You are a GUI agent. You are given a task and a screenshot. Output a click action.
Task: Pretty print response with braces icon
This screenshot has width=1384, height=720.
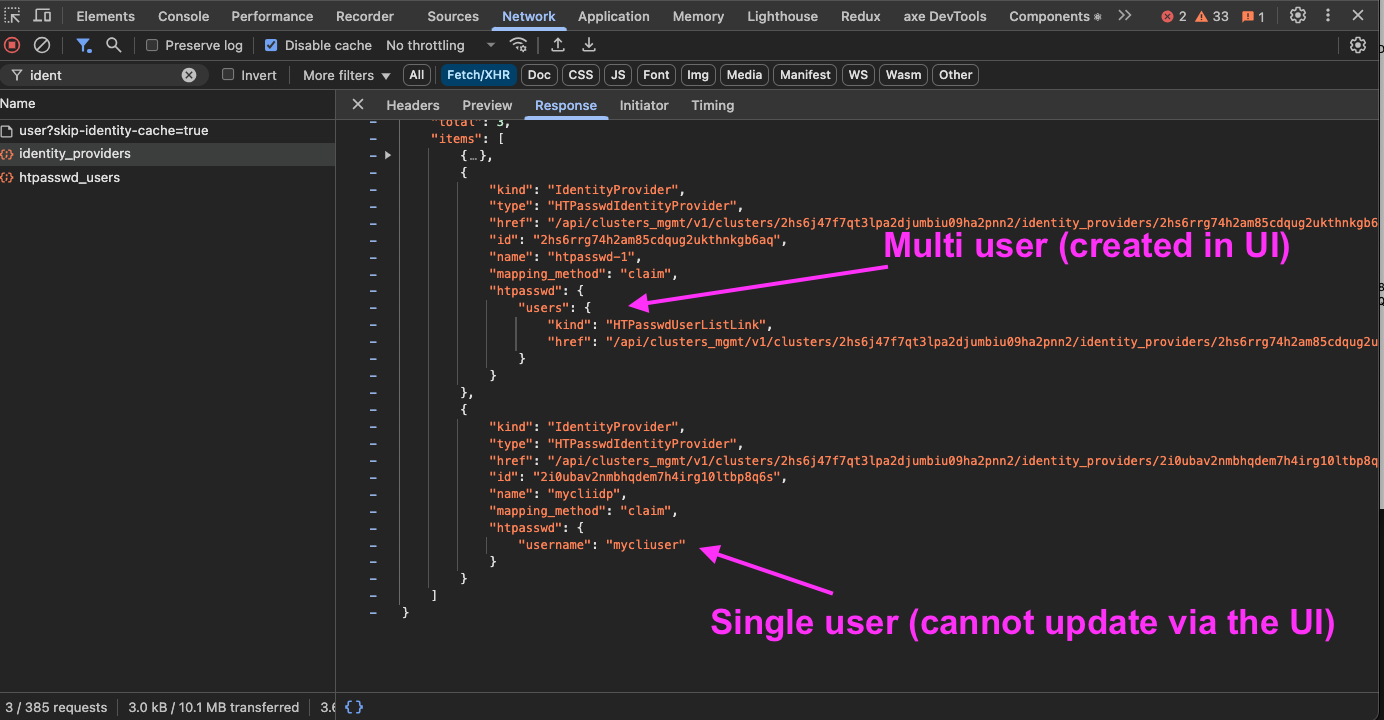click(x=354, y=707)
